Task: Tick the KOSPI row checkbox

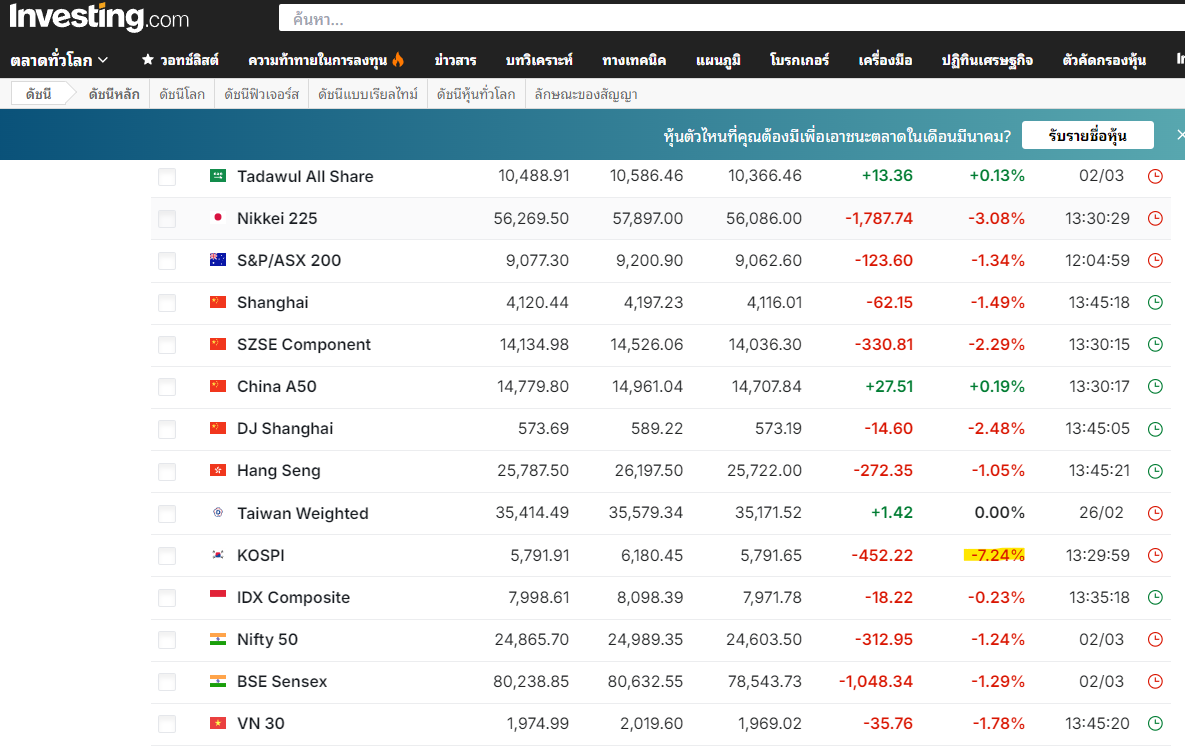Action: pos(167,556)
